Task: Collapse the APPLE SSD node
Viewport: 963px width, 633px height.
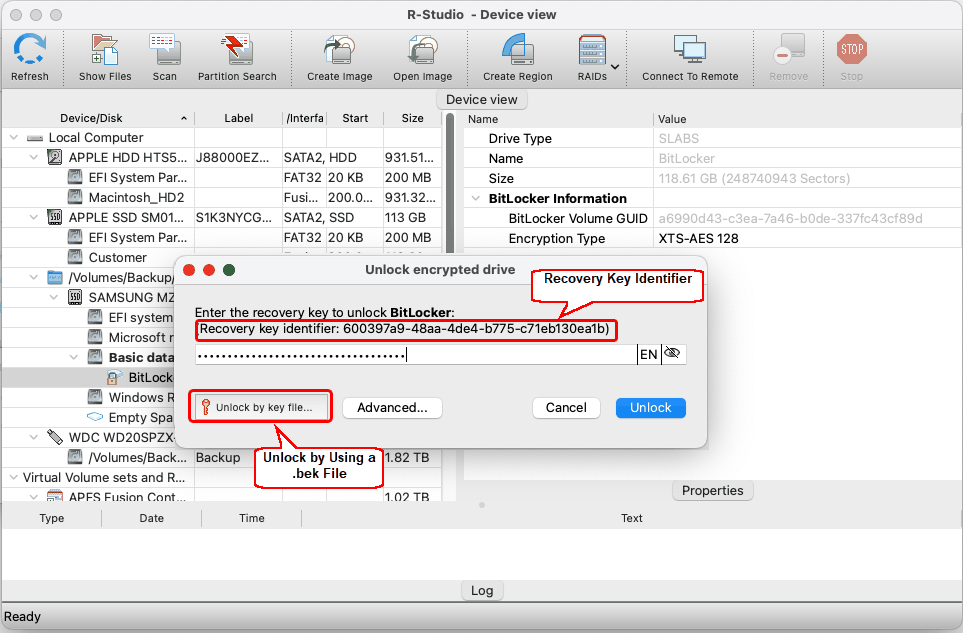Action: [34, 217]
